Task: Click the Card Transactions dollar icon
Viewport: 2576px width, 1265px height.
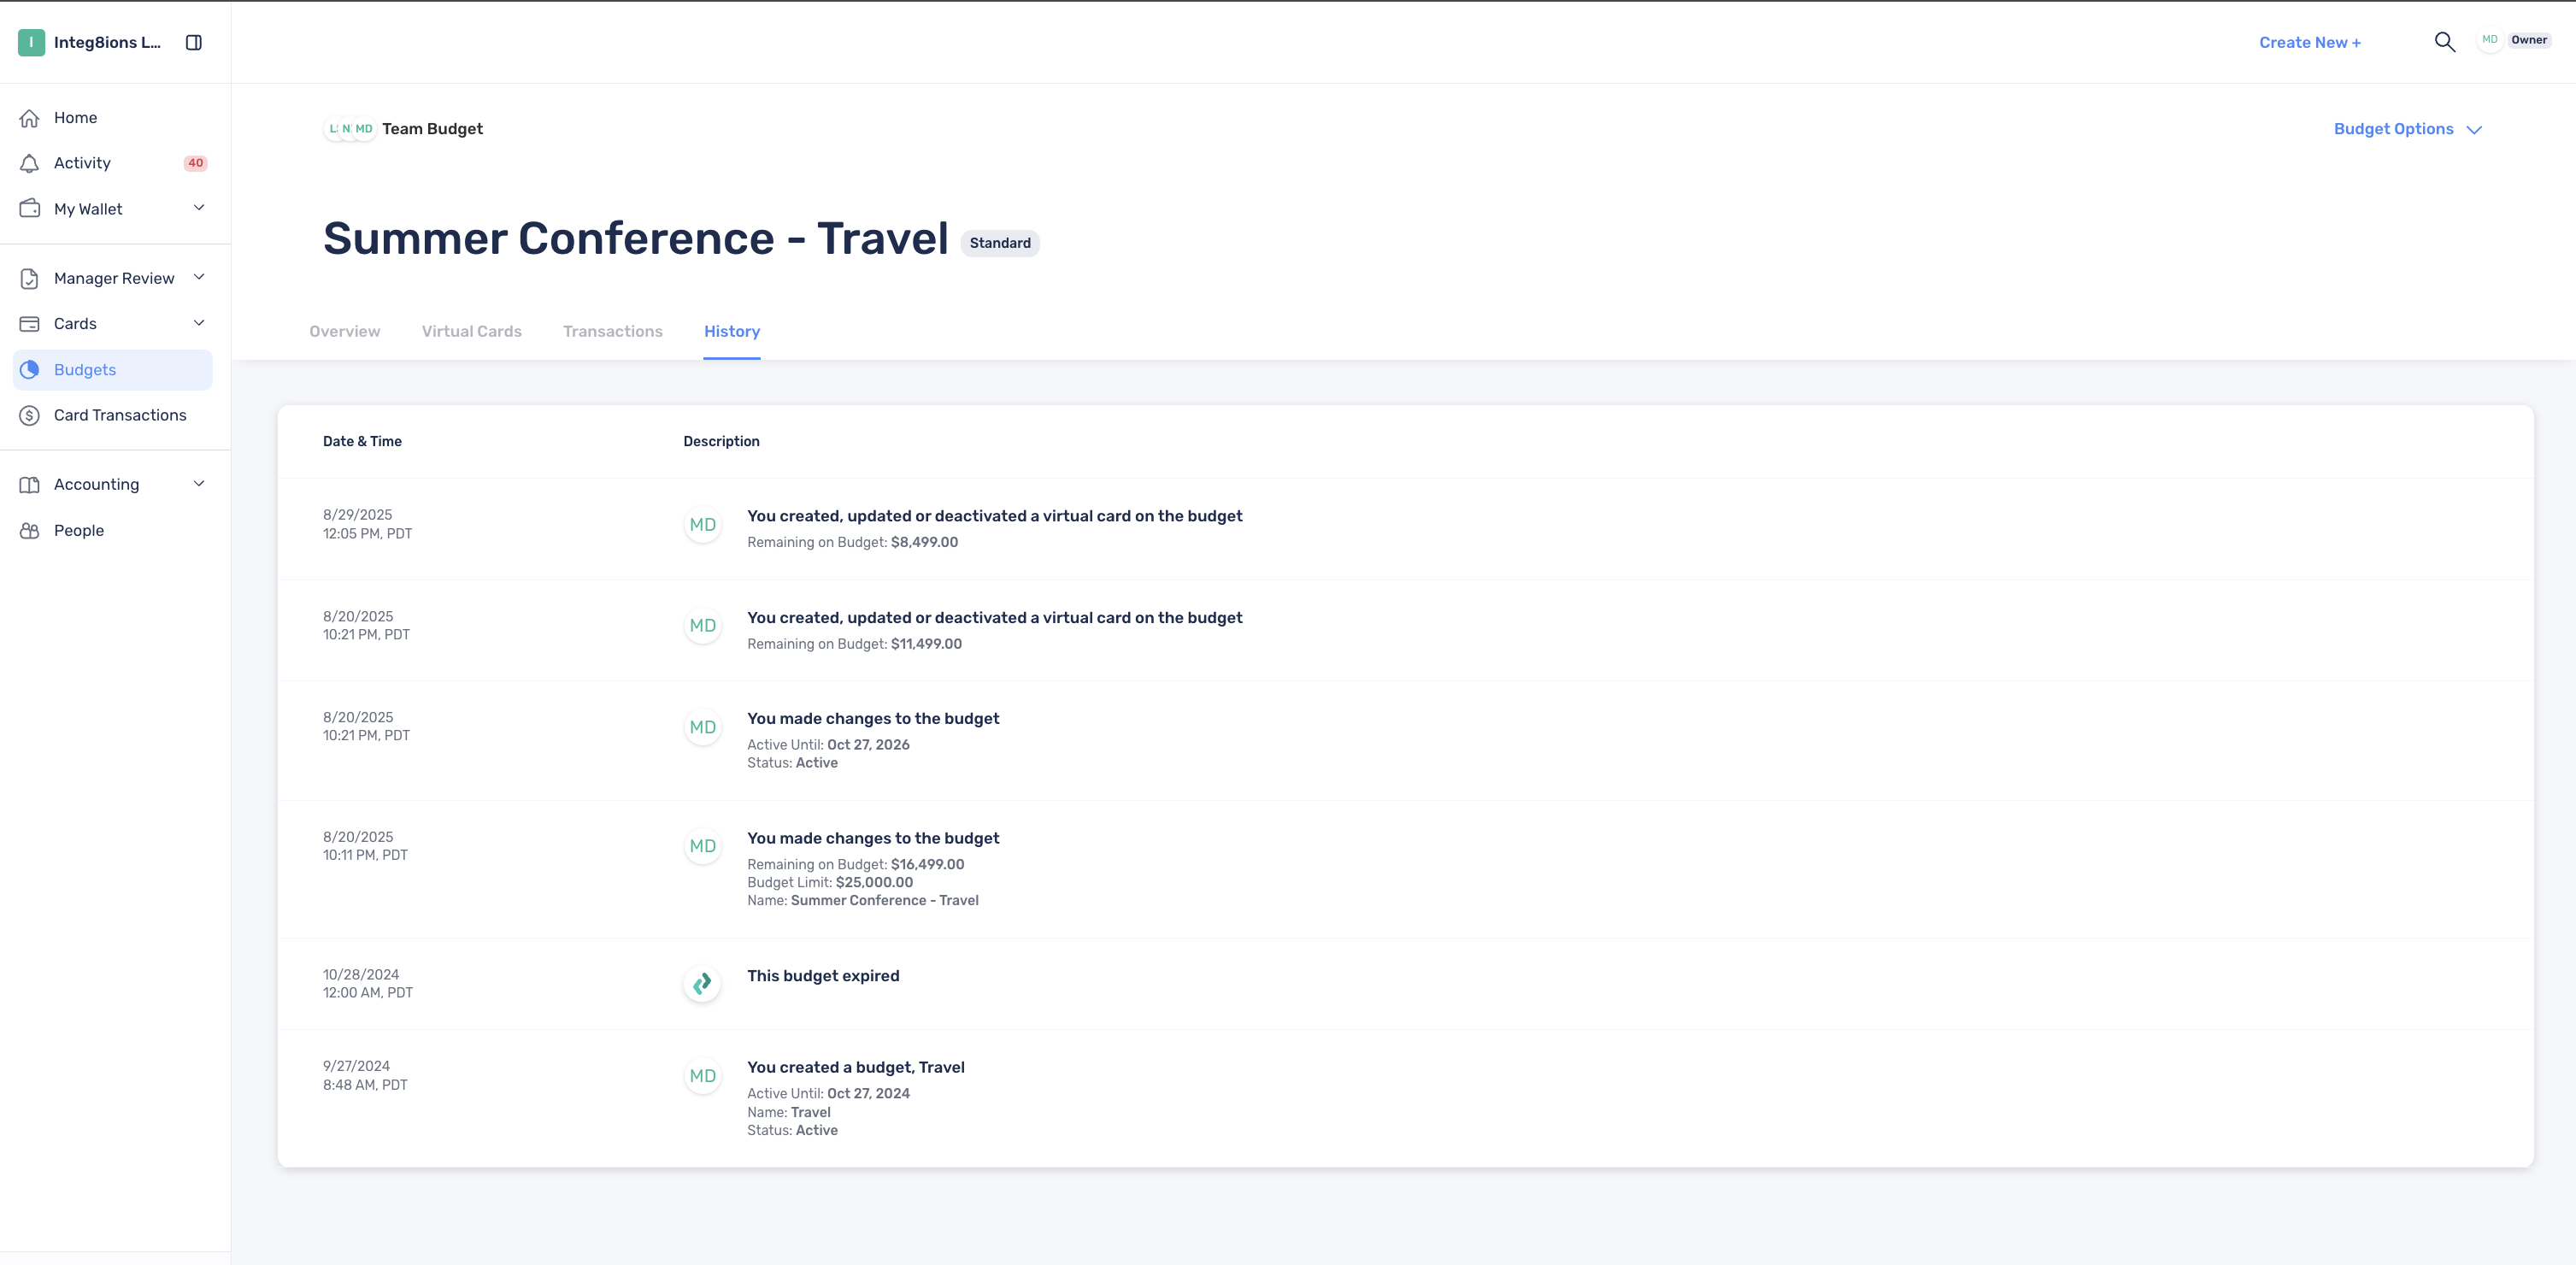Action: pyautogui.click(x=30, y=415)
